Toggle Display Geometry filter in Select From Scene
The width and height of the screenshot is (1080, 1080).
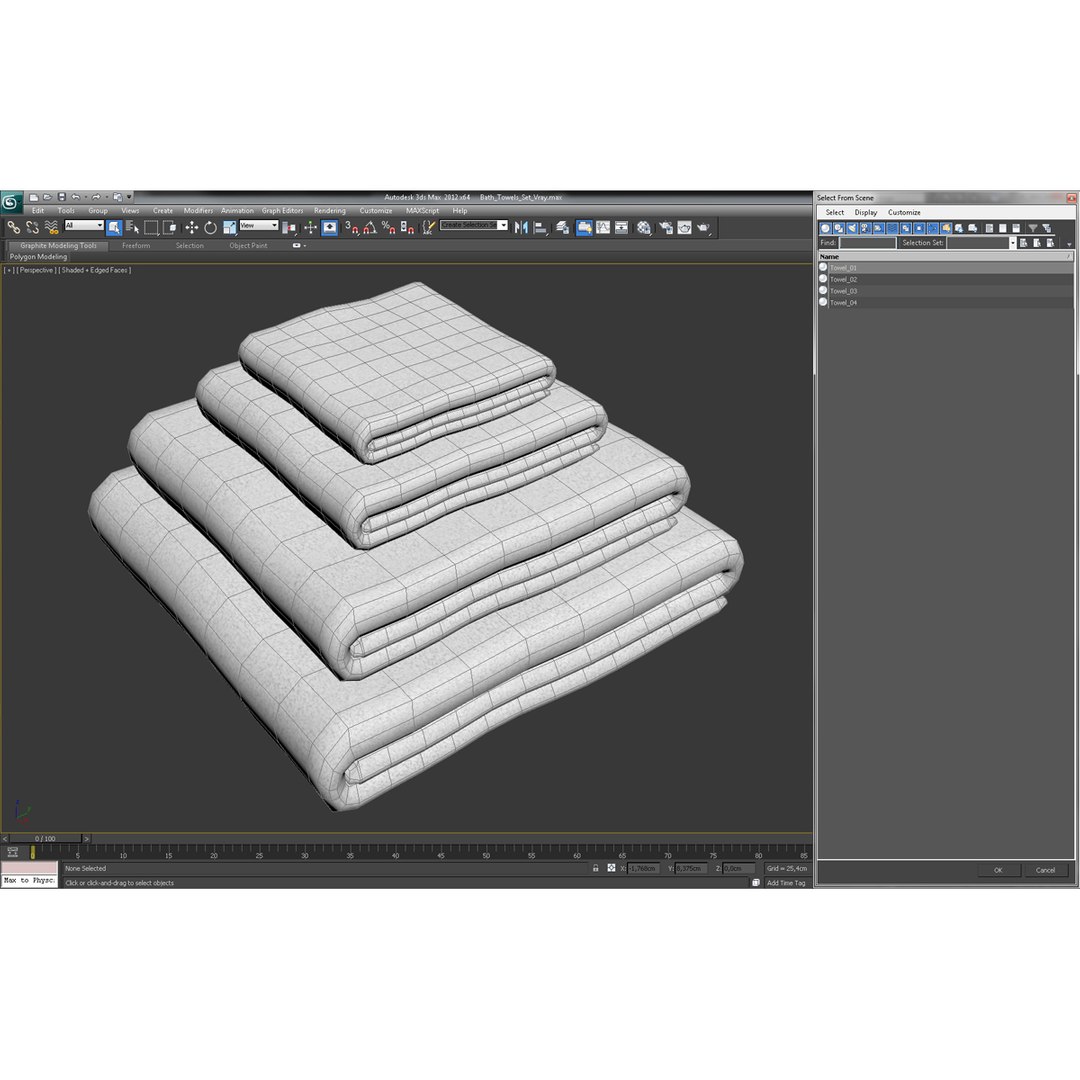click(x=825, y=228)
